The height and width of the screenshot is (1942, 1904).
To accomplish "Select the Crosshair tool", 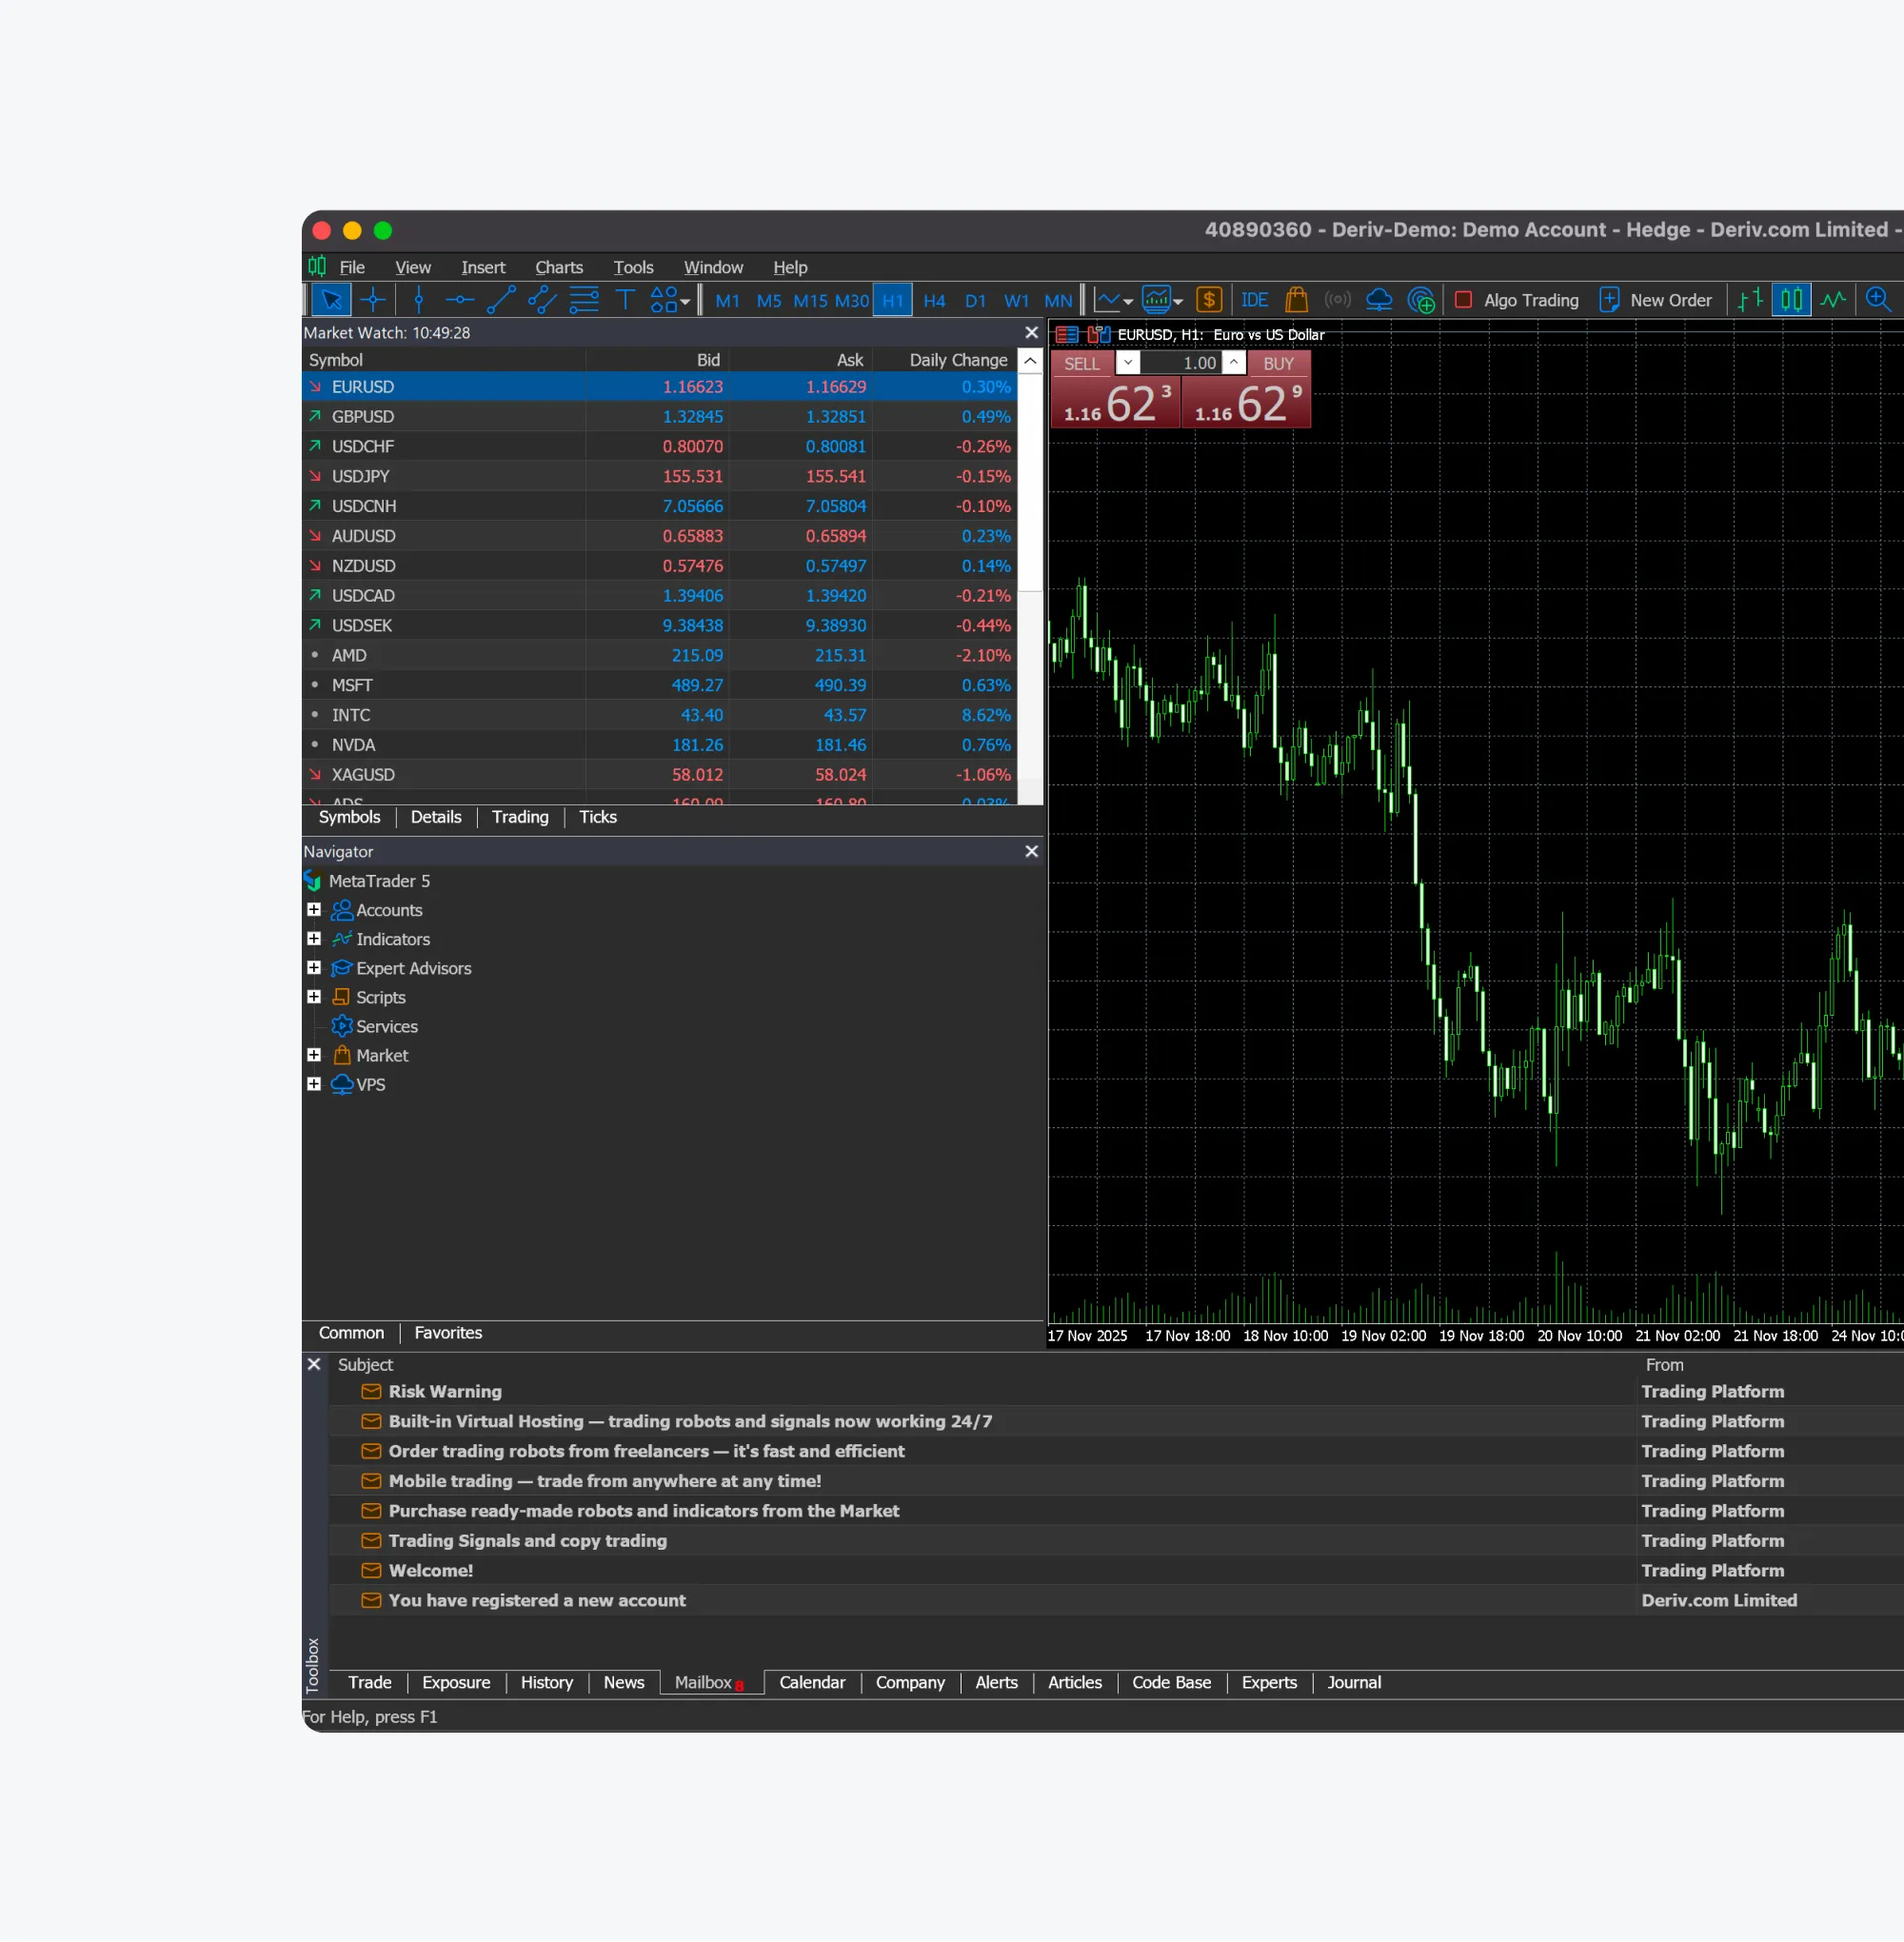I will [x=373, y=300].
